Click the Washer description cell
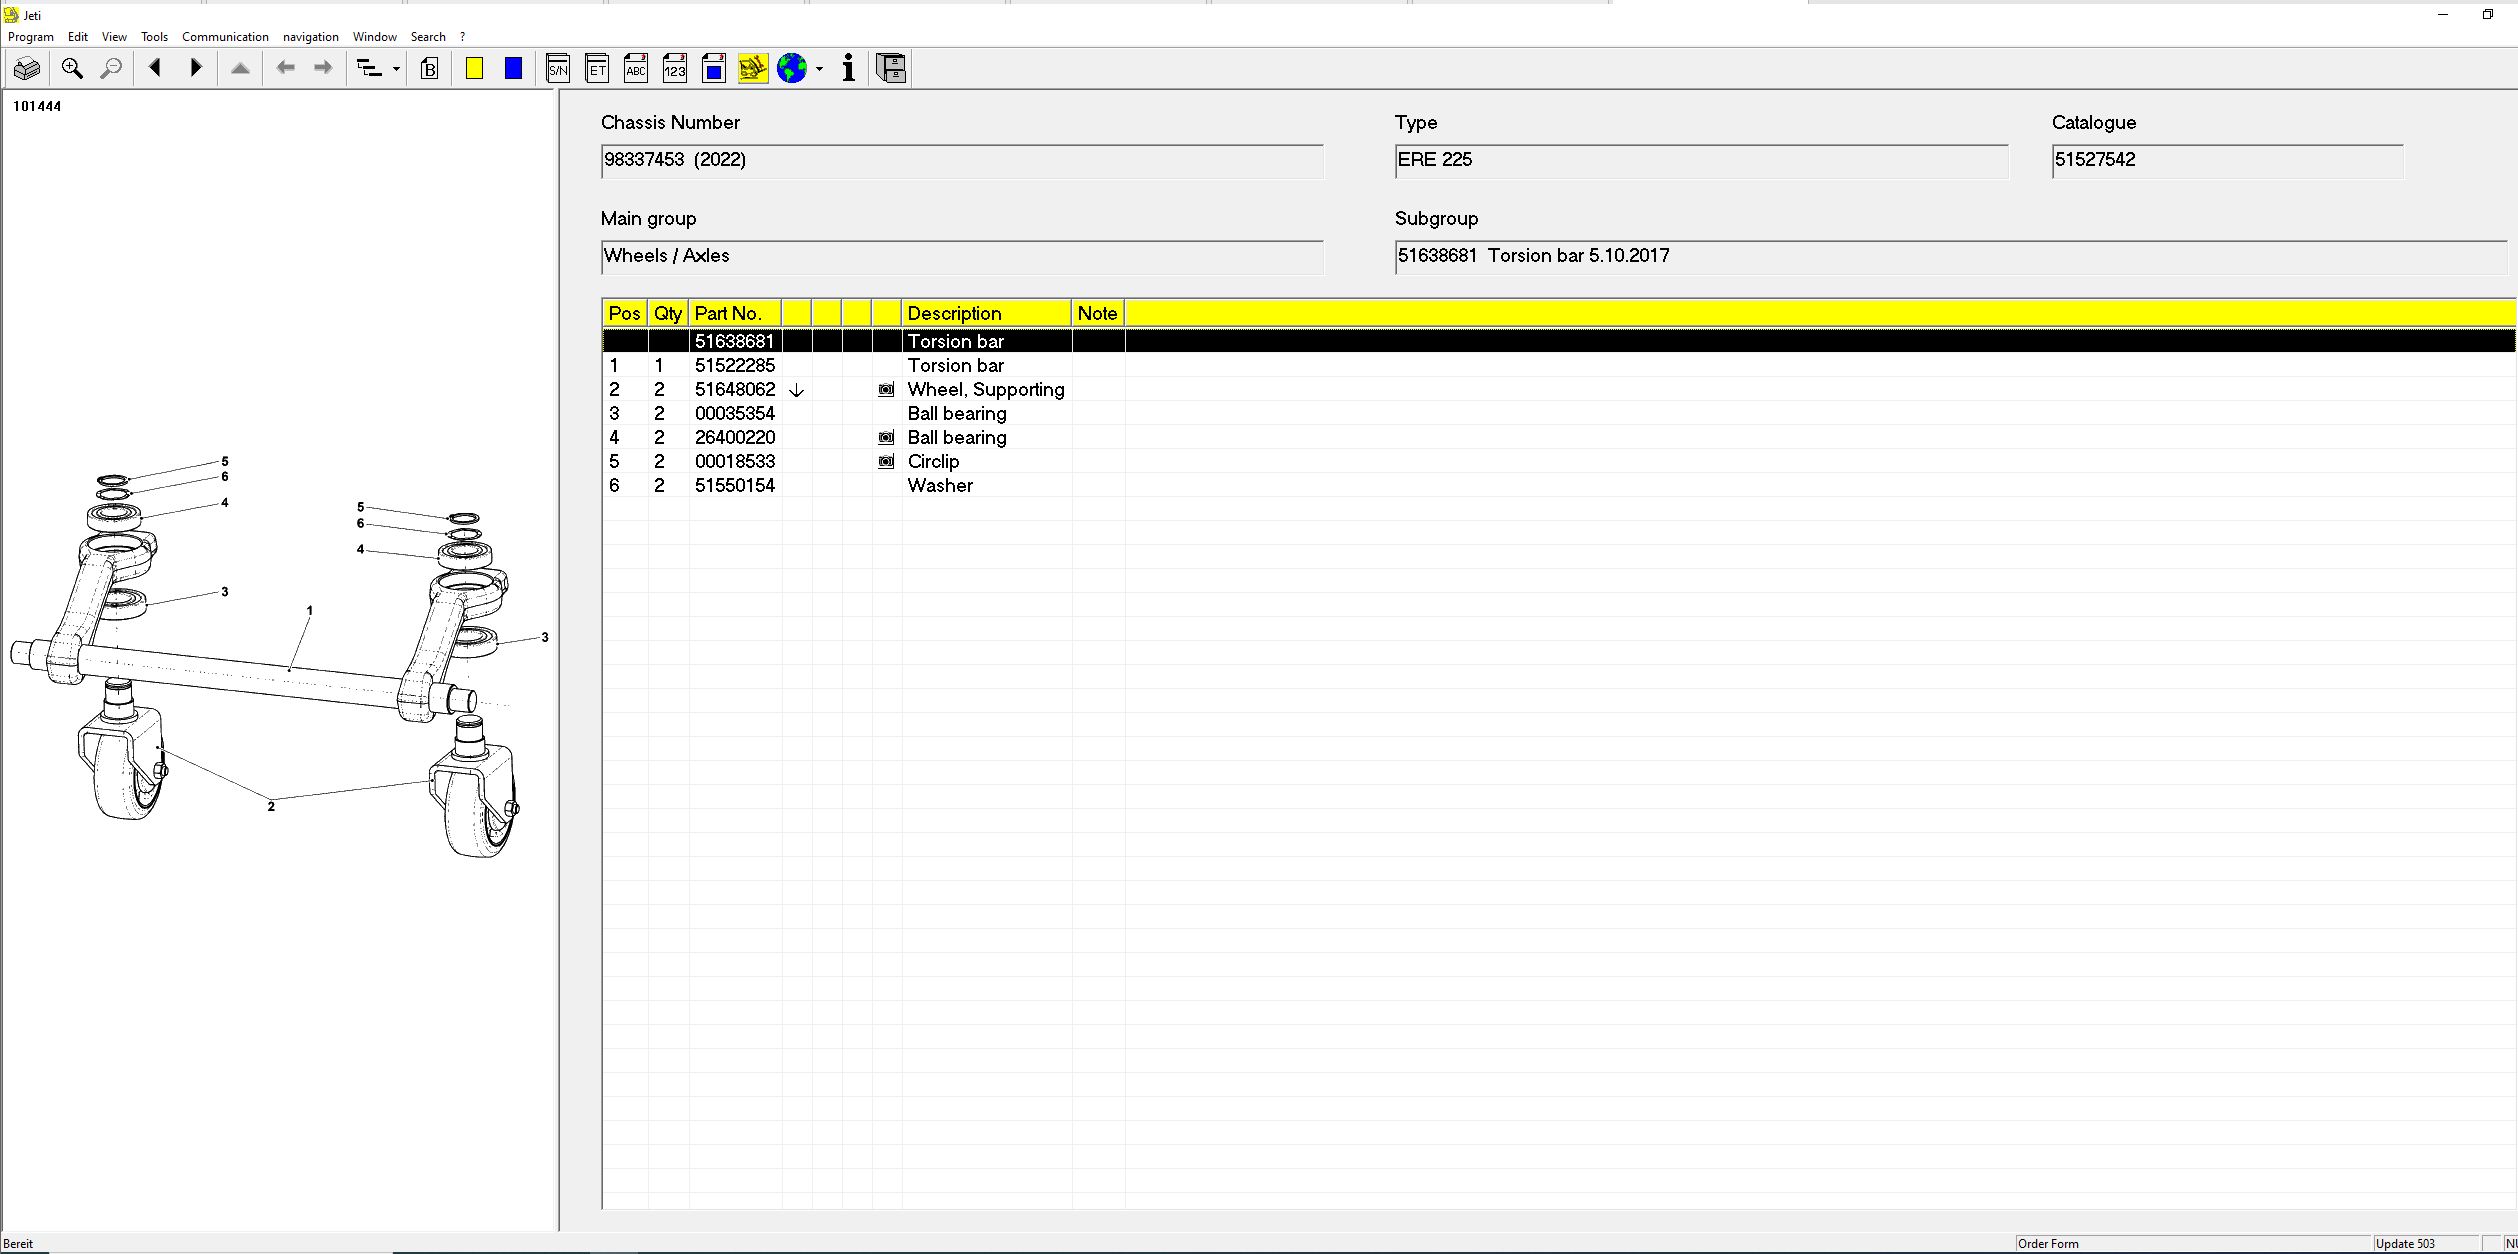The image size is (2518, 1254). pos(986,485)
